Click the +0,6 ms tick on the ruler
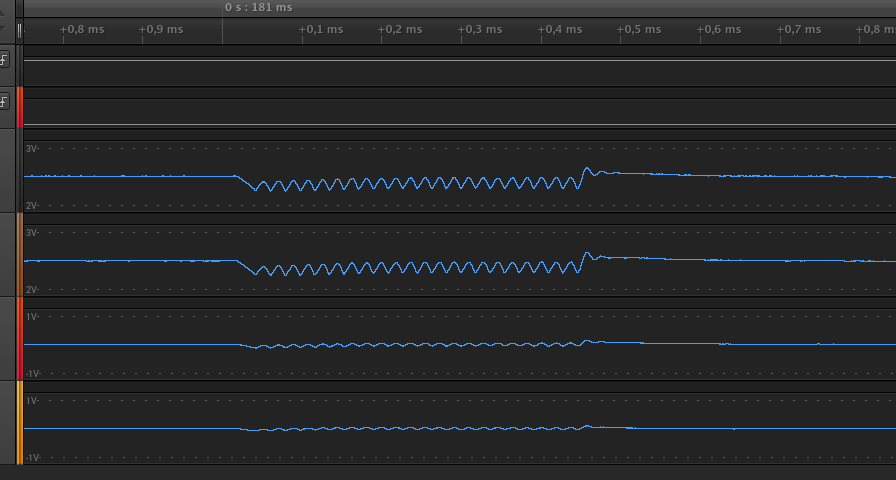 click(x=719, y=30)
